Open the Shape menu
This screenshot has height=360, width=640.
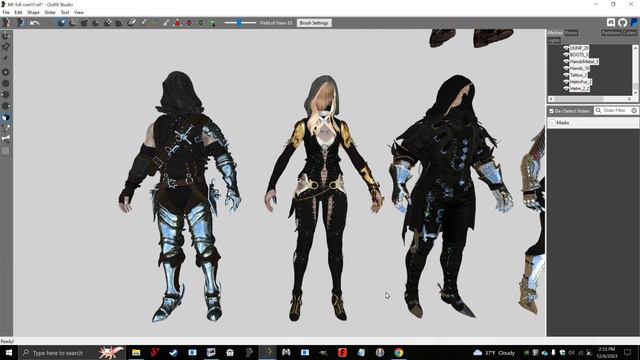(33, 13)
